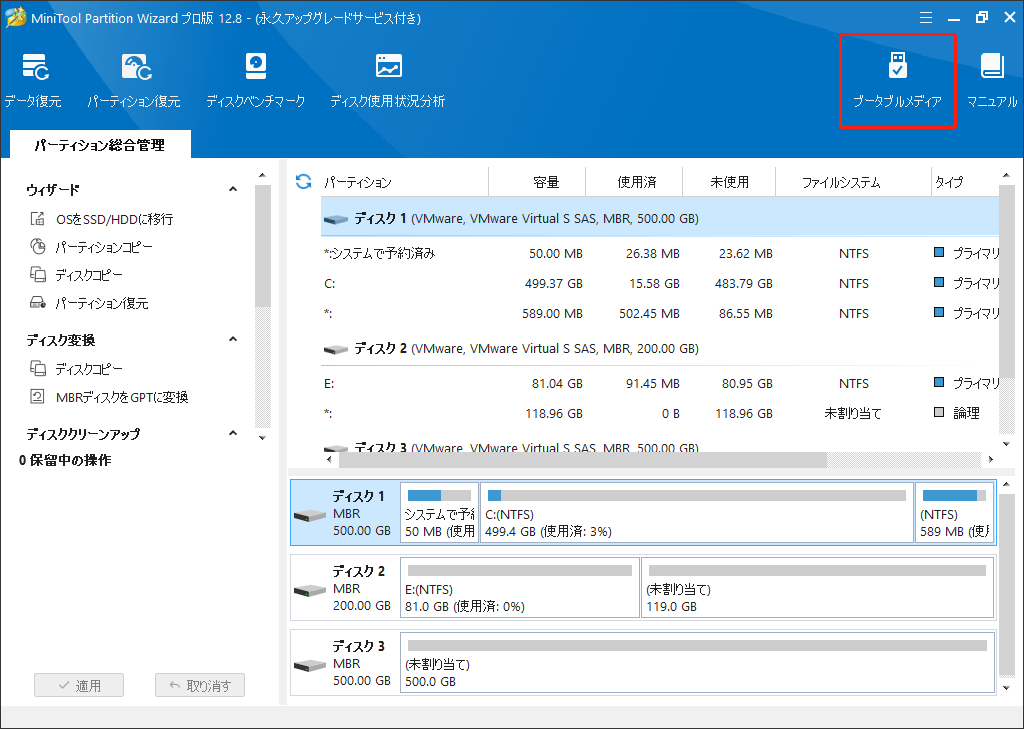Launch Partition Recovery (パーティション復元) from top toolbar
Screen dimensions: 1024x729
[135, 80]
